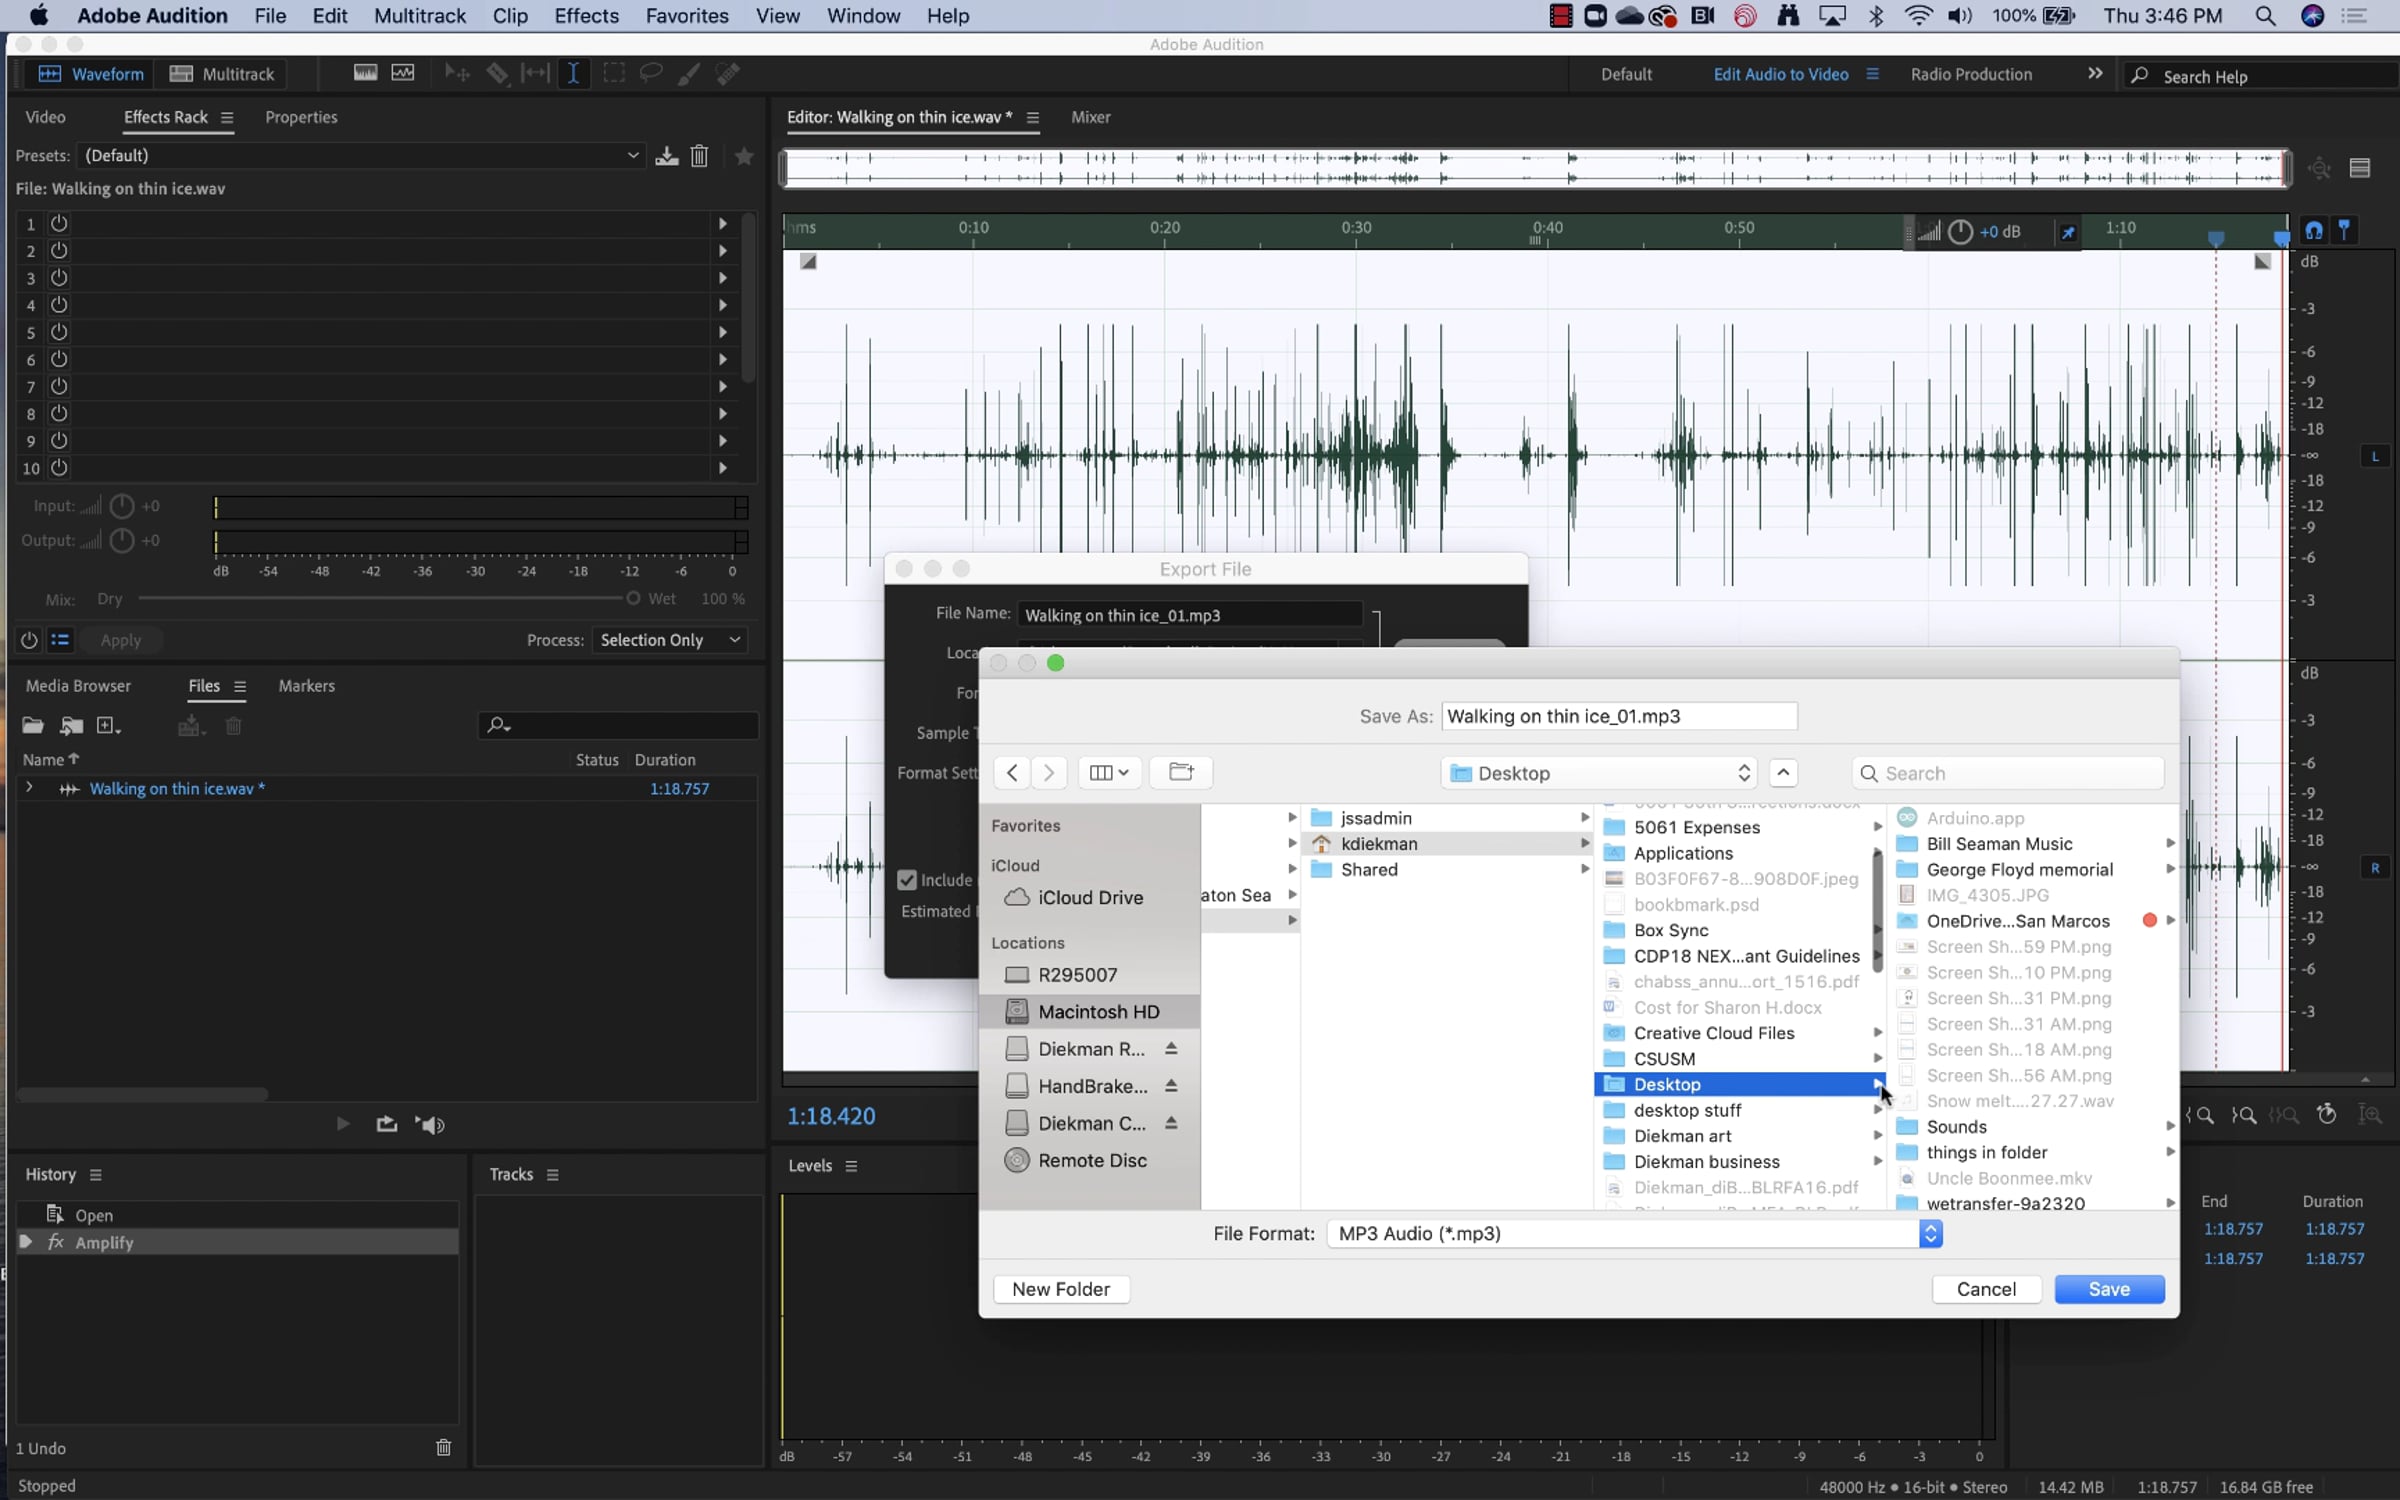
Task: Uncheck the Include checkbox in Export File
Action: click(907, 880)
